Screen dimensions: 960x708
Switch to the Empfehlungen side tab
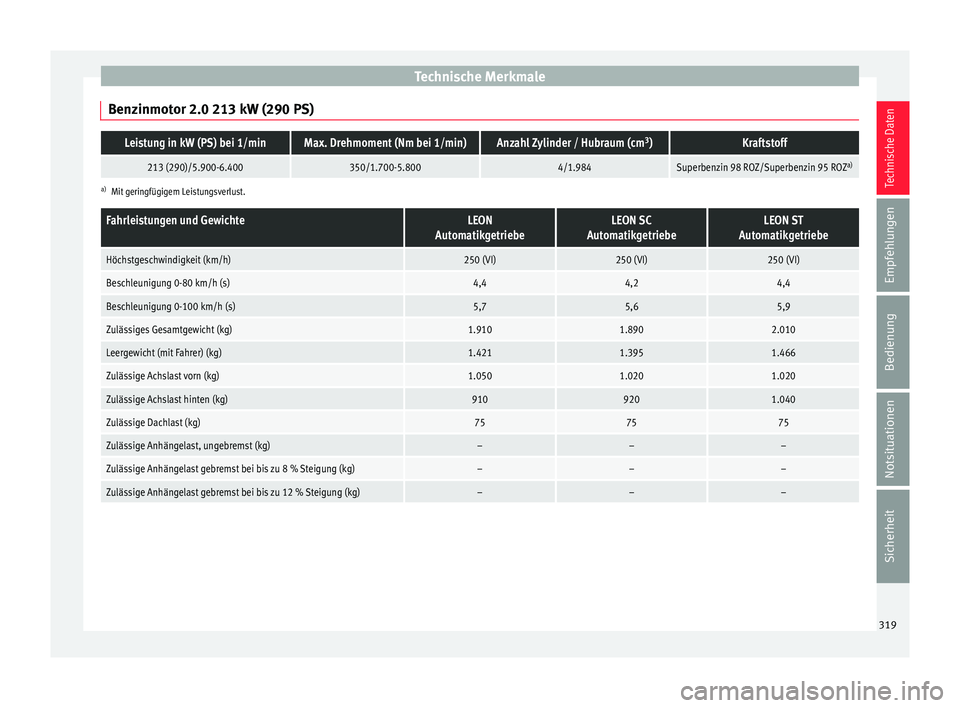[x=892, y=245]
